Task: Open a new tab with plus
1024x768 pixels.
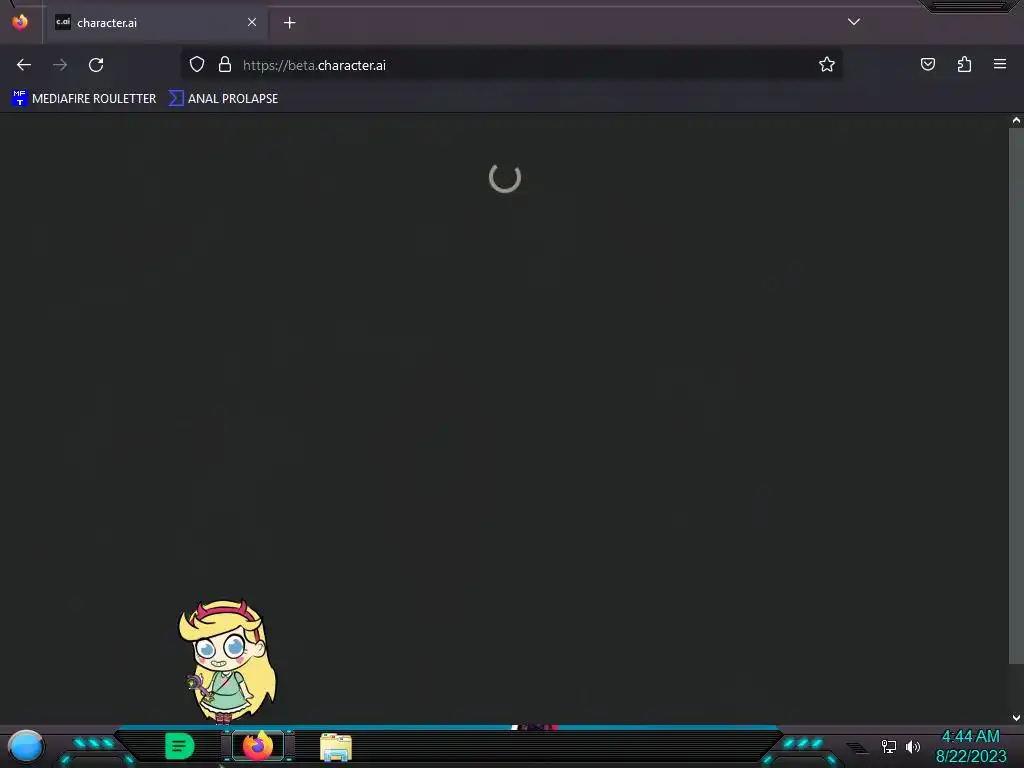Action: [x=289, y=23]
